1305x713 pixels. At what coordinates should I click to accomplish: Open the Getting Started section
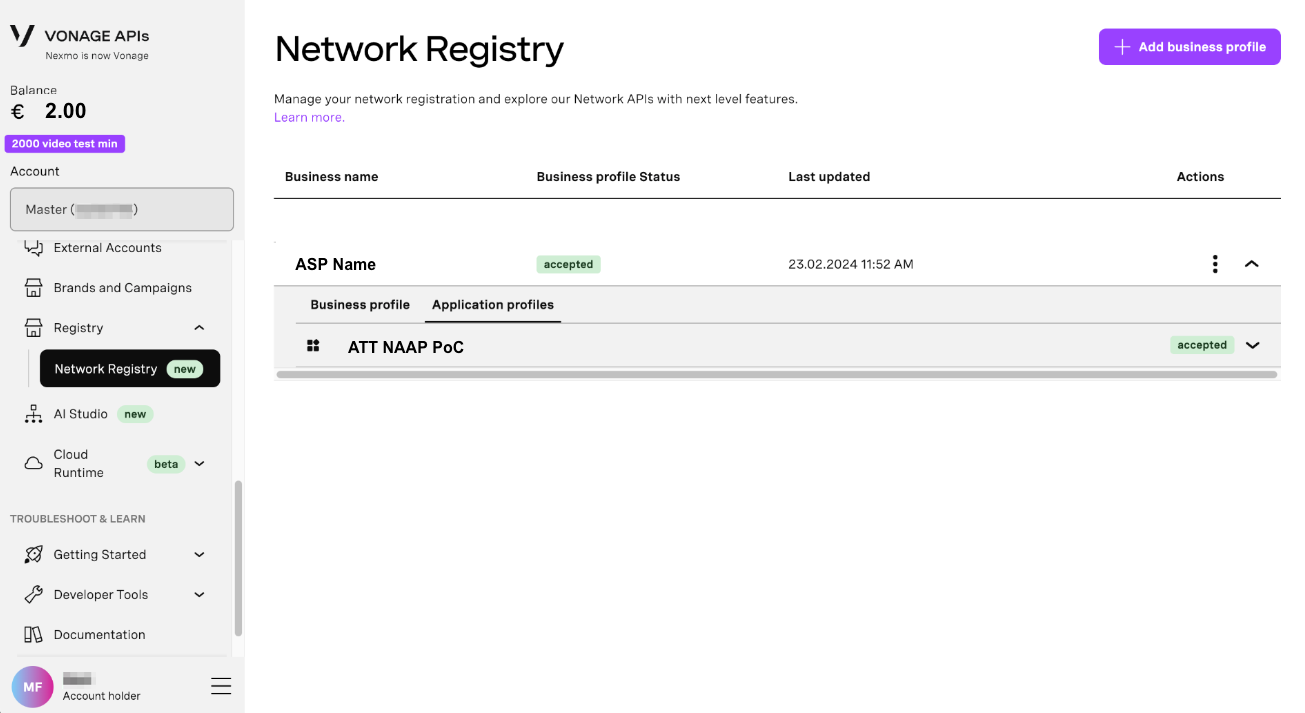coord(100,554)
